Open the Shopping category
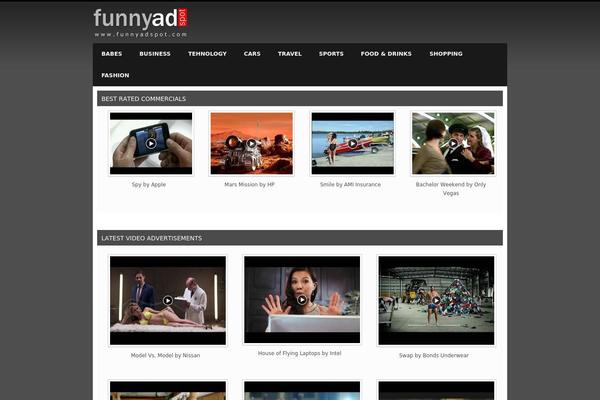Viewport: 600px width, 400px height. coord(446,54)
